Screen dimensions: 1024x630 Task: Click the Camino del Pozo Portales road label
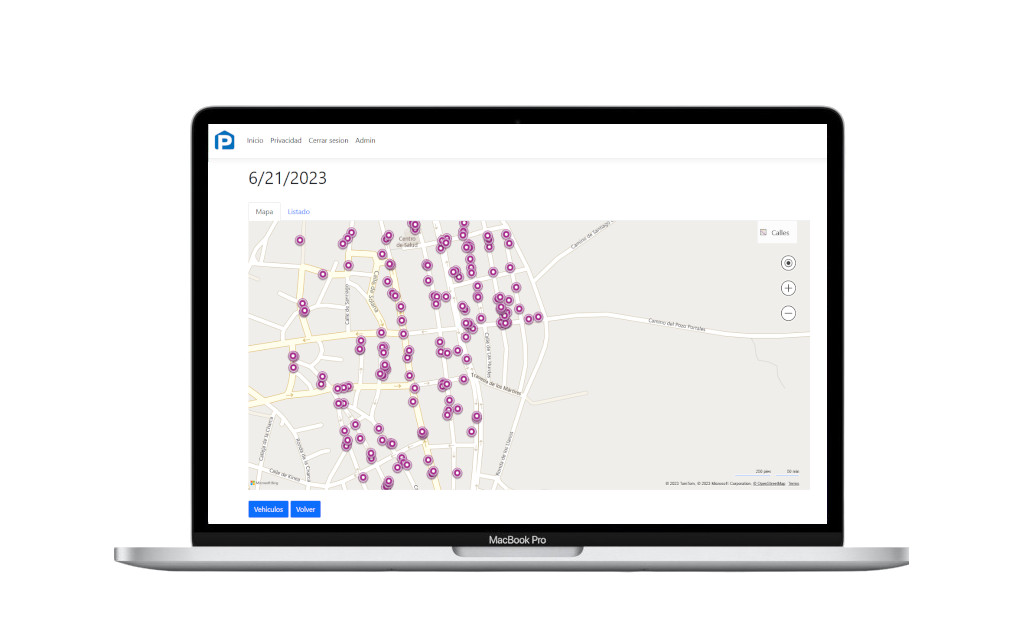[x=677, y=324]
